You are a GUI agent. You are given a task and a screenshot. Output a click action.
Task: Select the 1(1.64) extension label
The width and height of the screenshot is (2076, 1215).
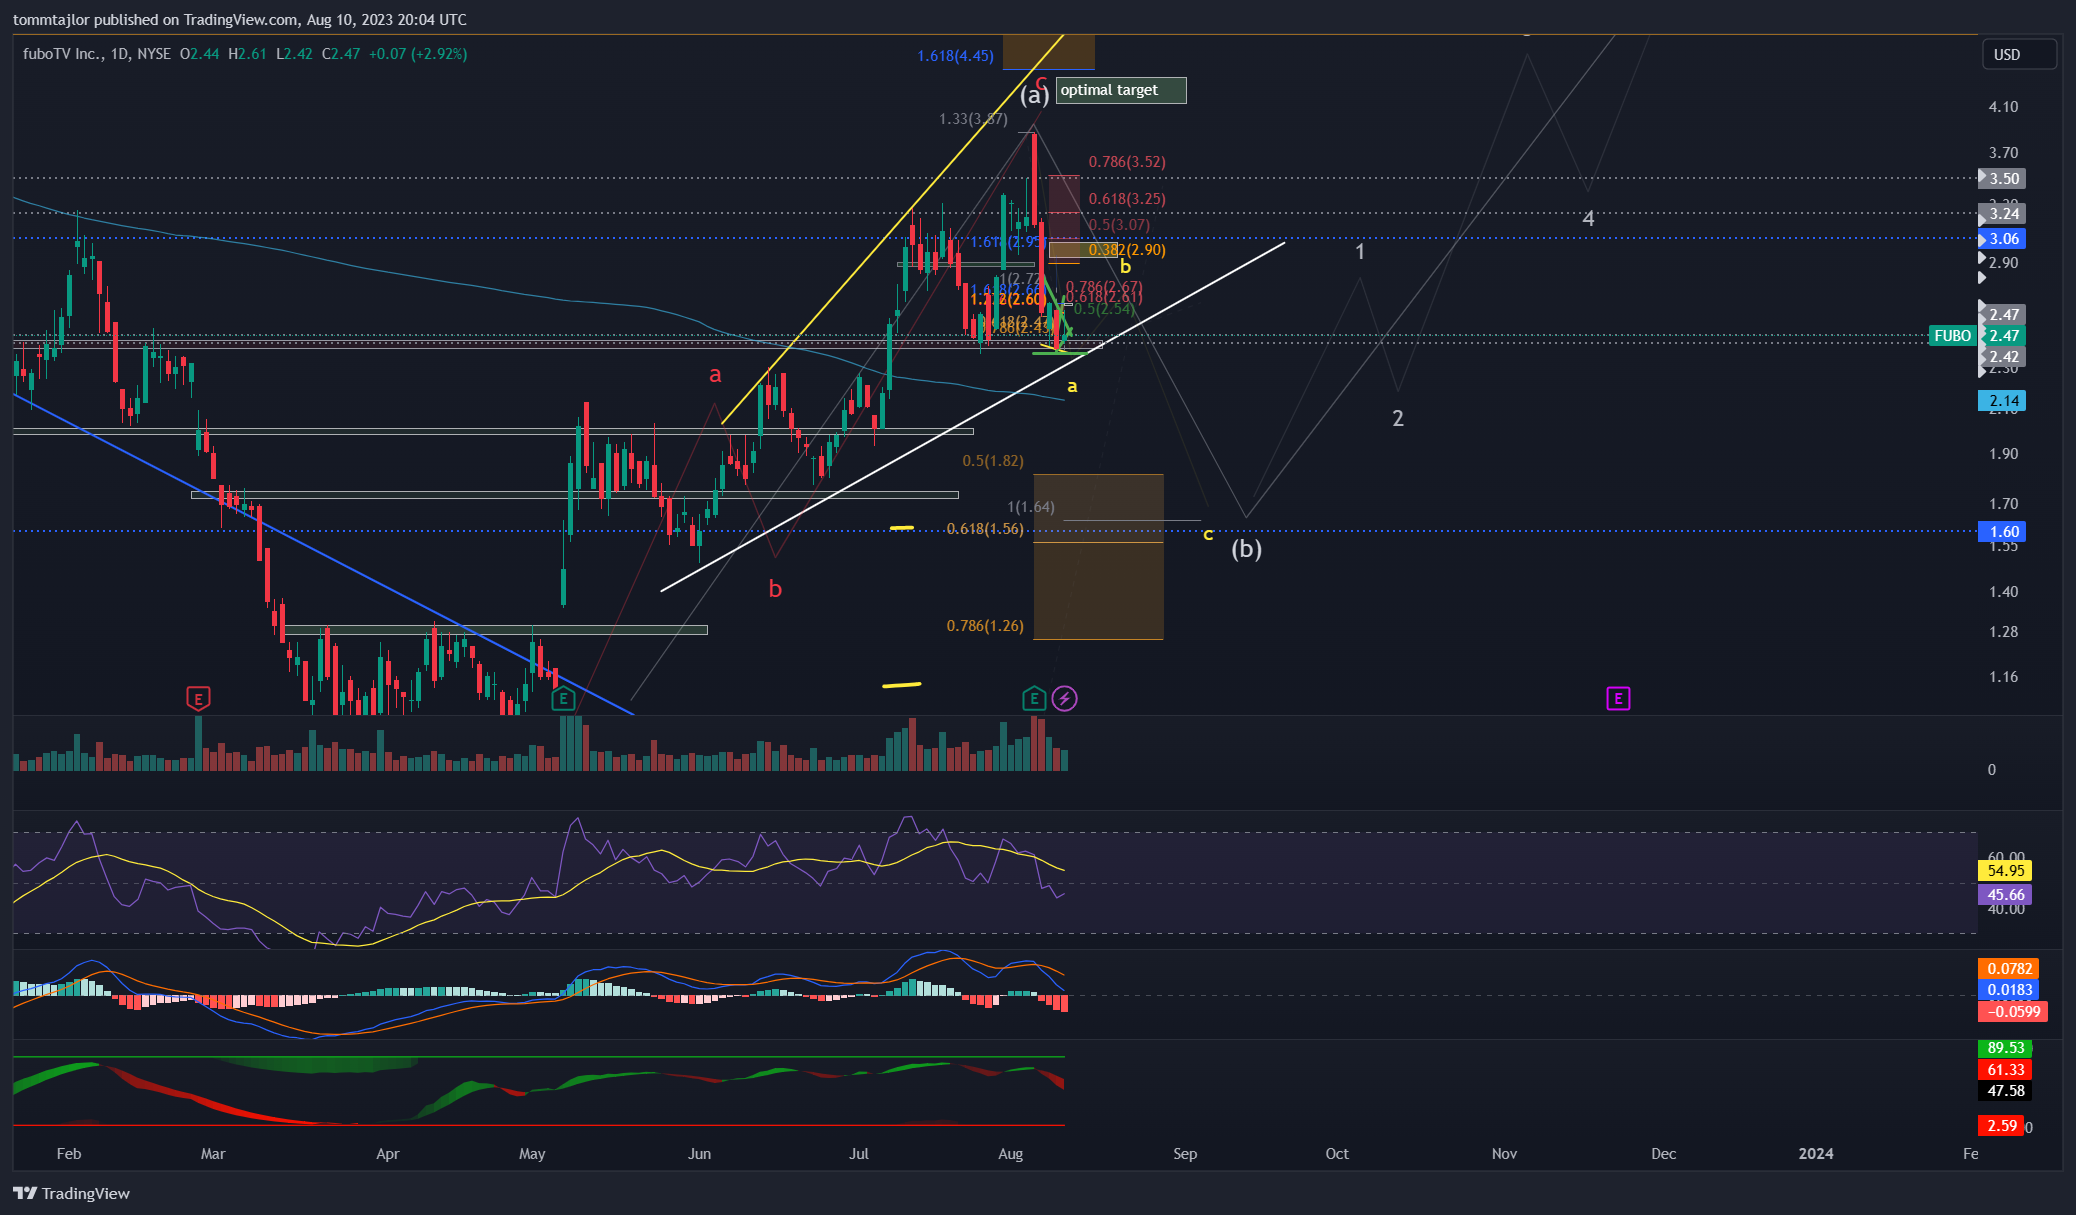1031,507
